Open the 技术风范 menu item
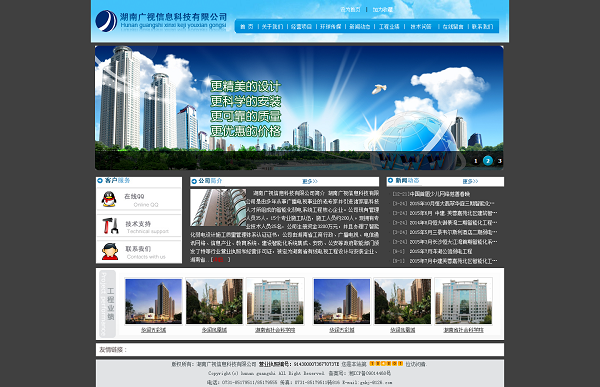 tap(421, 26)
